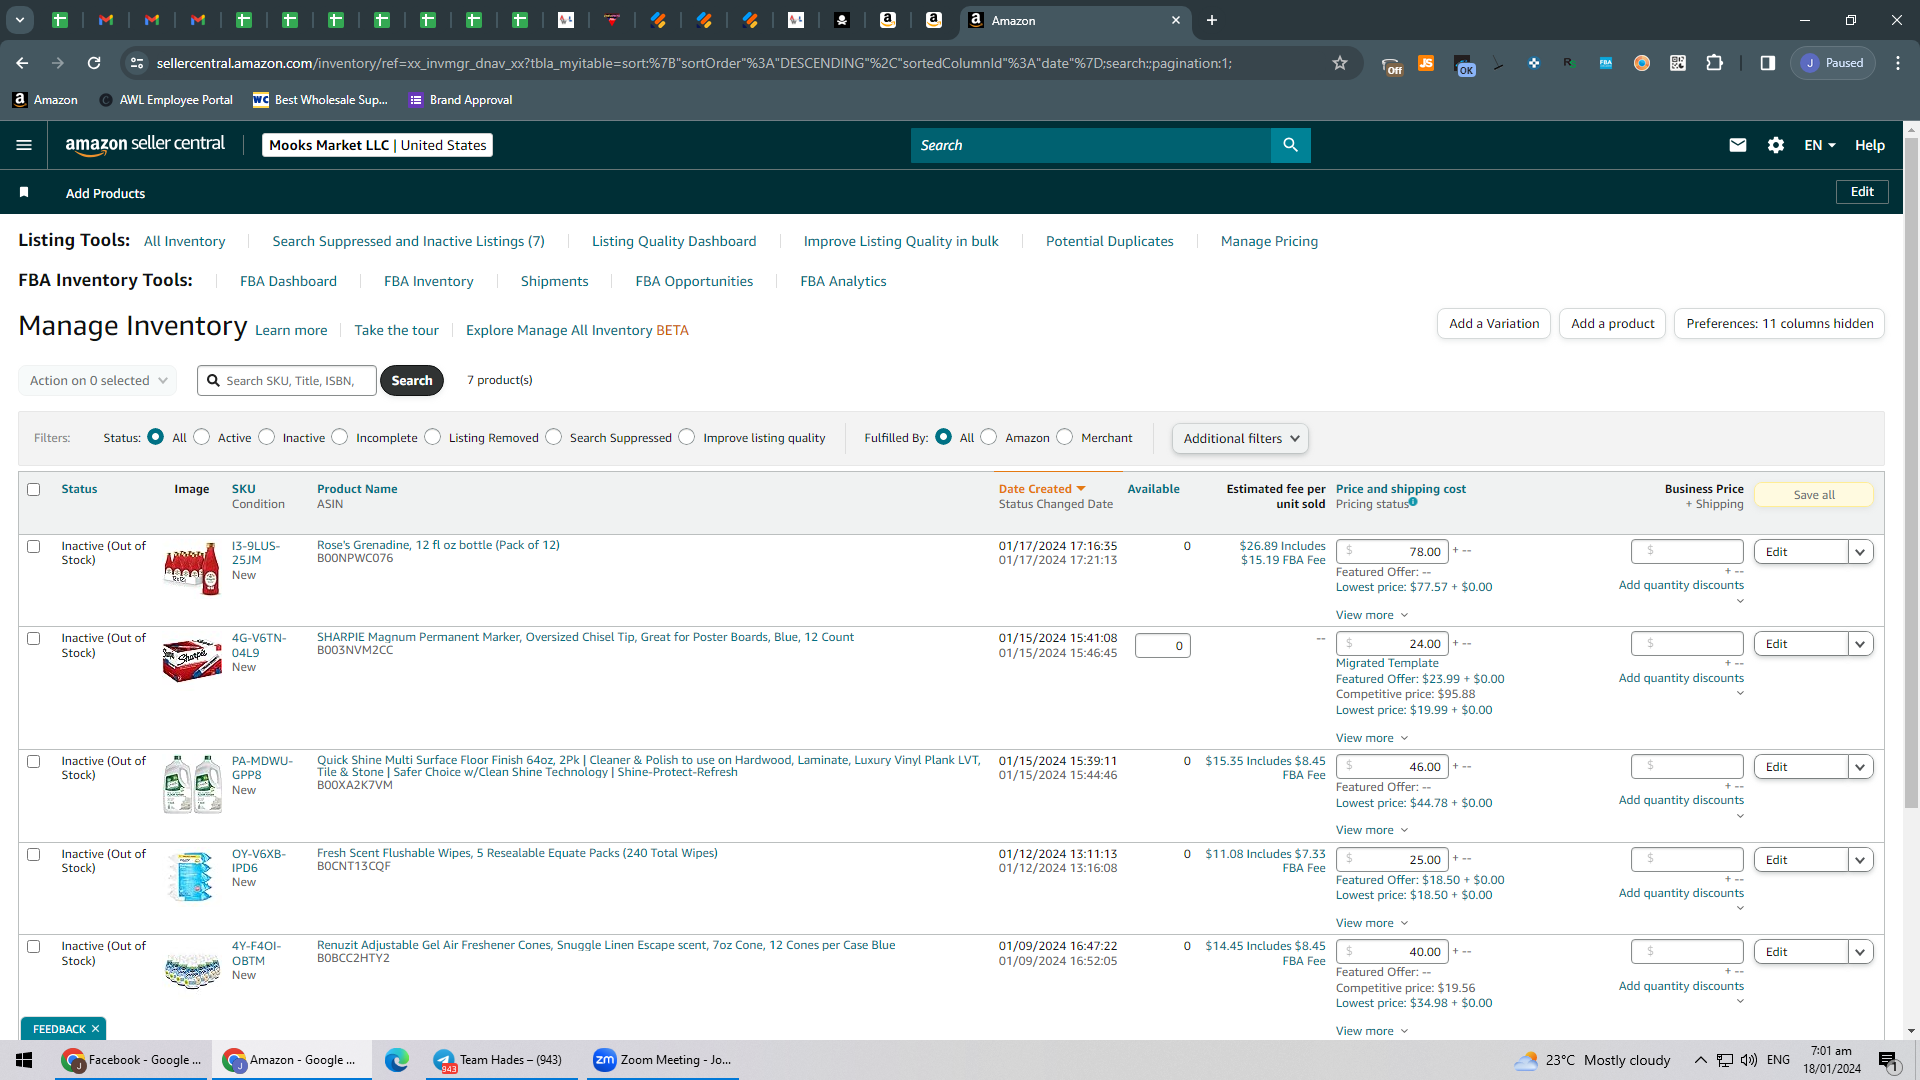Open a new browser tab with the plus icon
This screenshot has width=1920, height=1080.
1212,20
